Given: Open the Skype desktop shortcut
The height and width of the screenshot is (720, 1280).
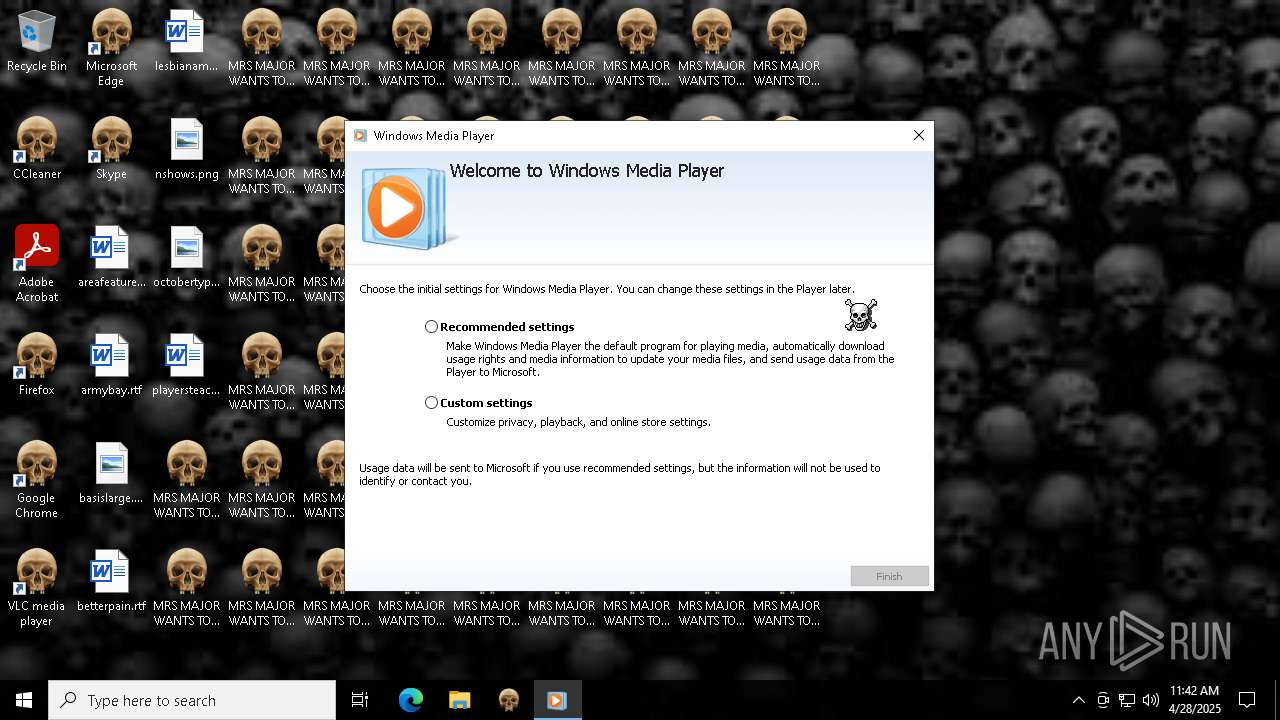Looking at the screenshot, I should click(111, 150).
